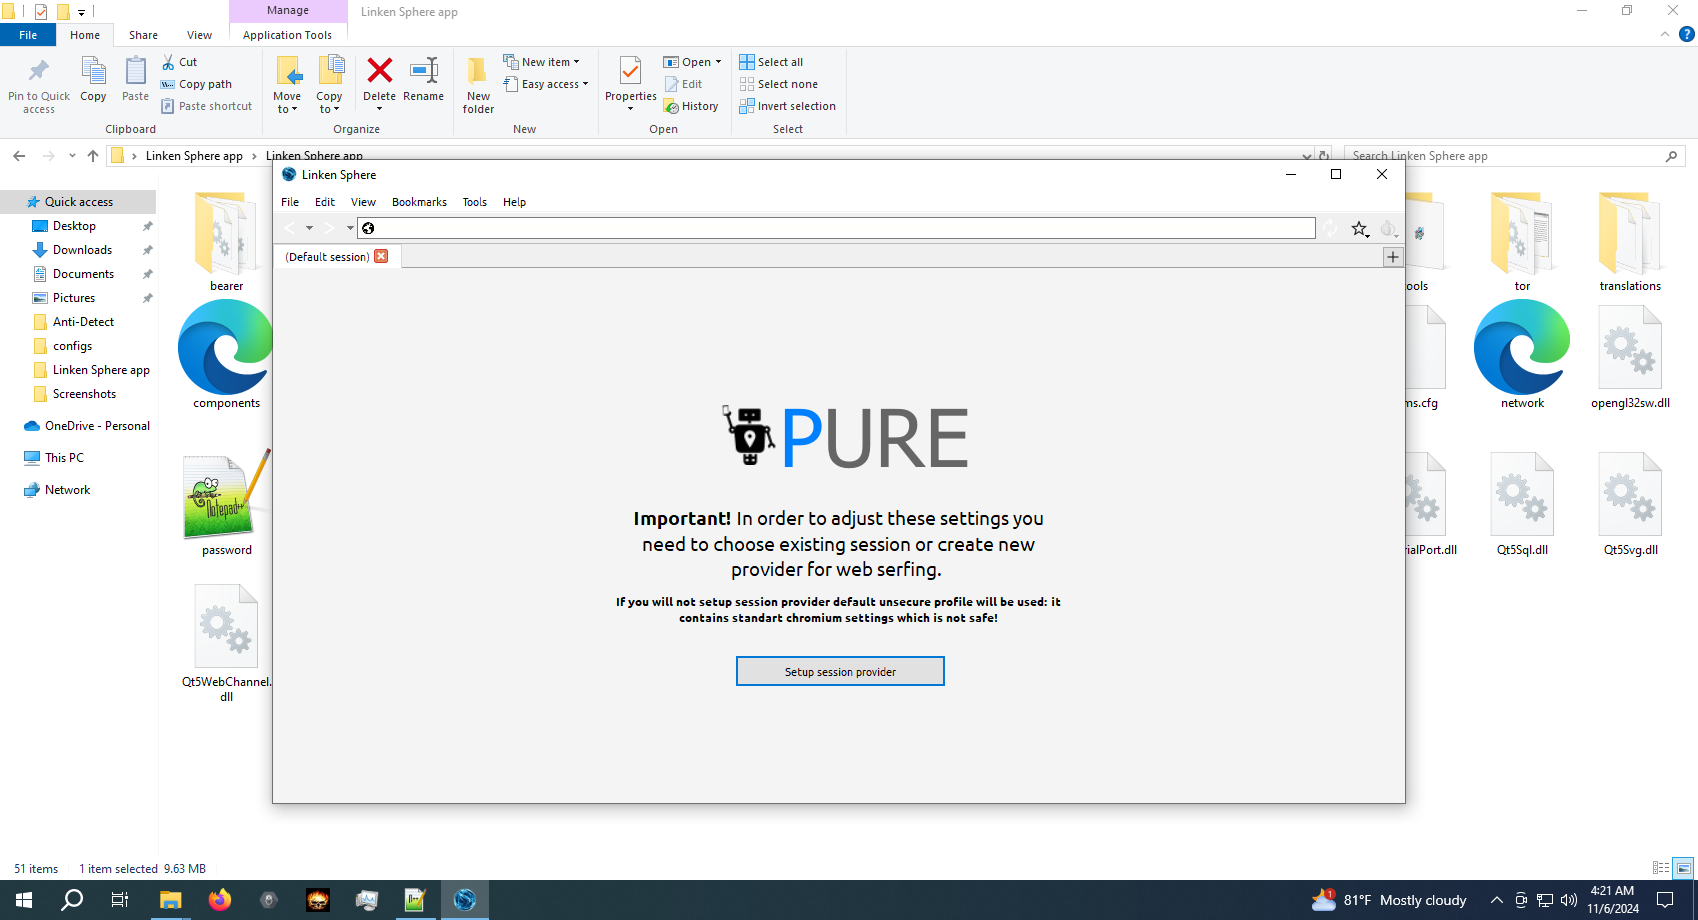Viewport: 1698px width, 920px height.
Task: Add a new session tab with plus button
Action: (1392, 257)
